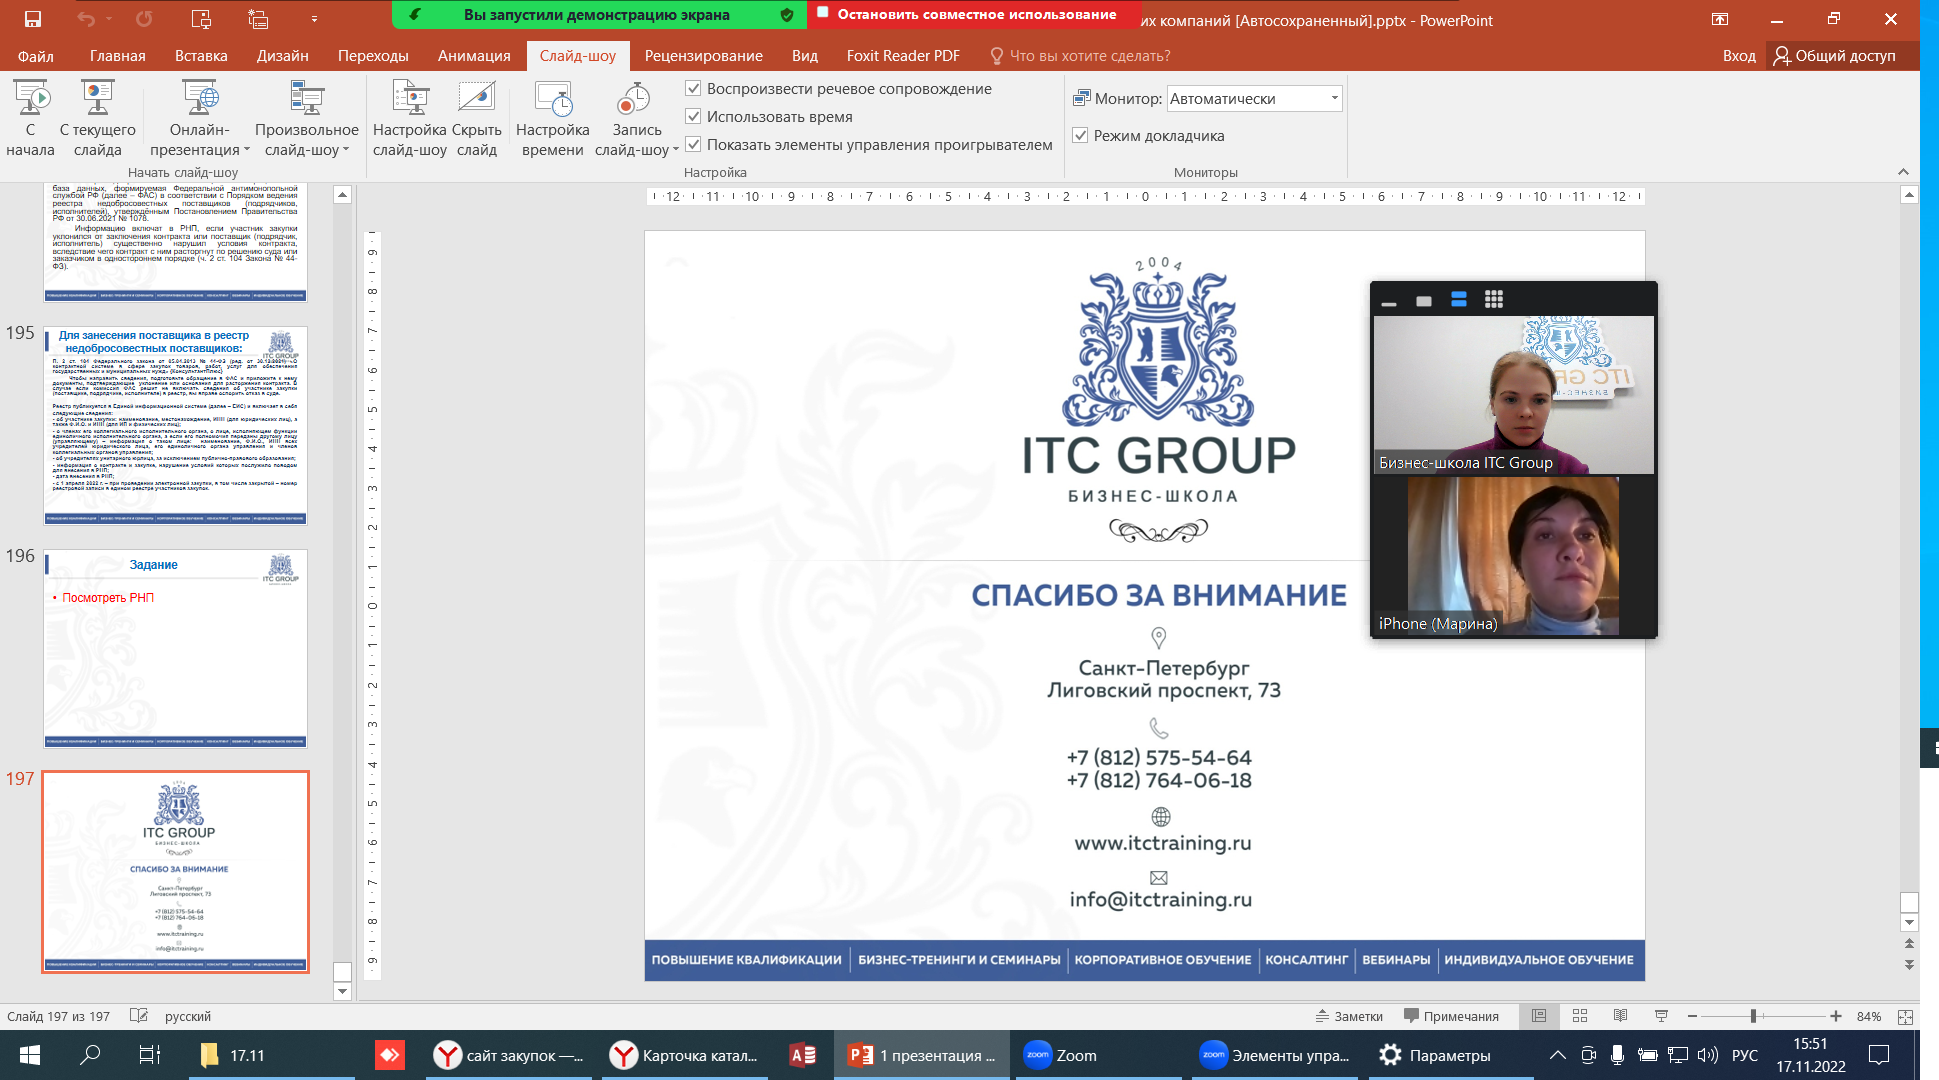The width and height of the screenshot is (1939, 1080).
Task: Toggle Use Timings checkbox
Action: pos(693,117)
